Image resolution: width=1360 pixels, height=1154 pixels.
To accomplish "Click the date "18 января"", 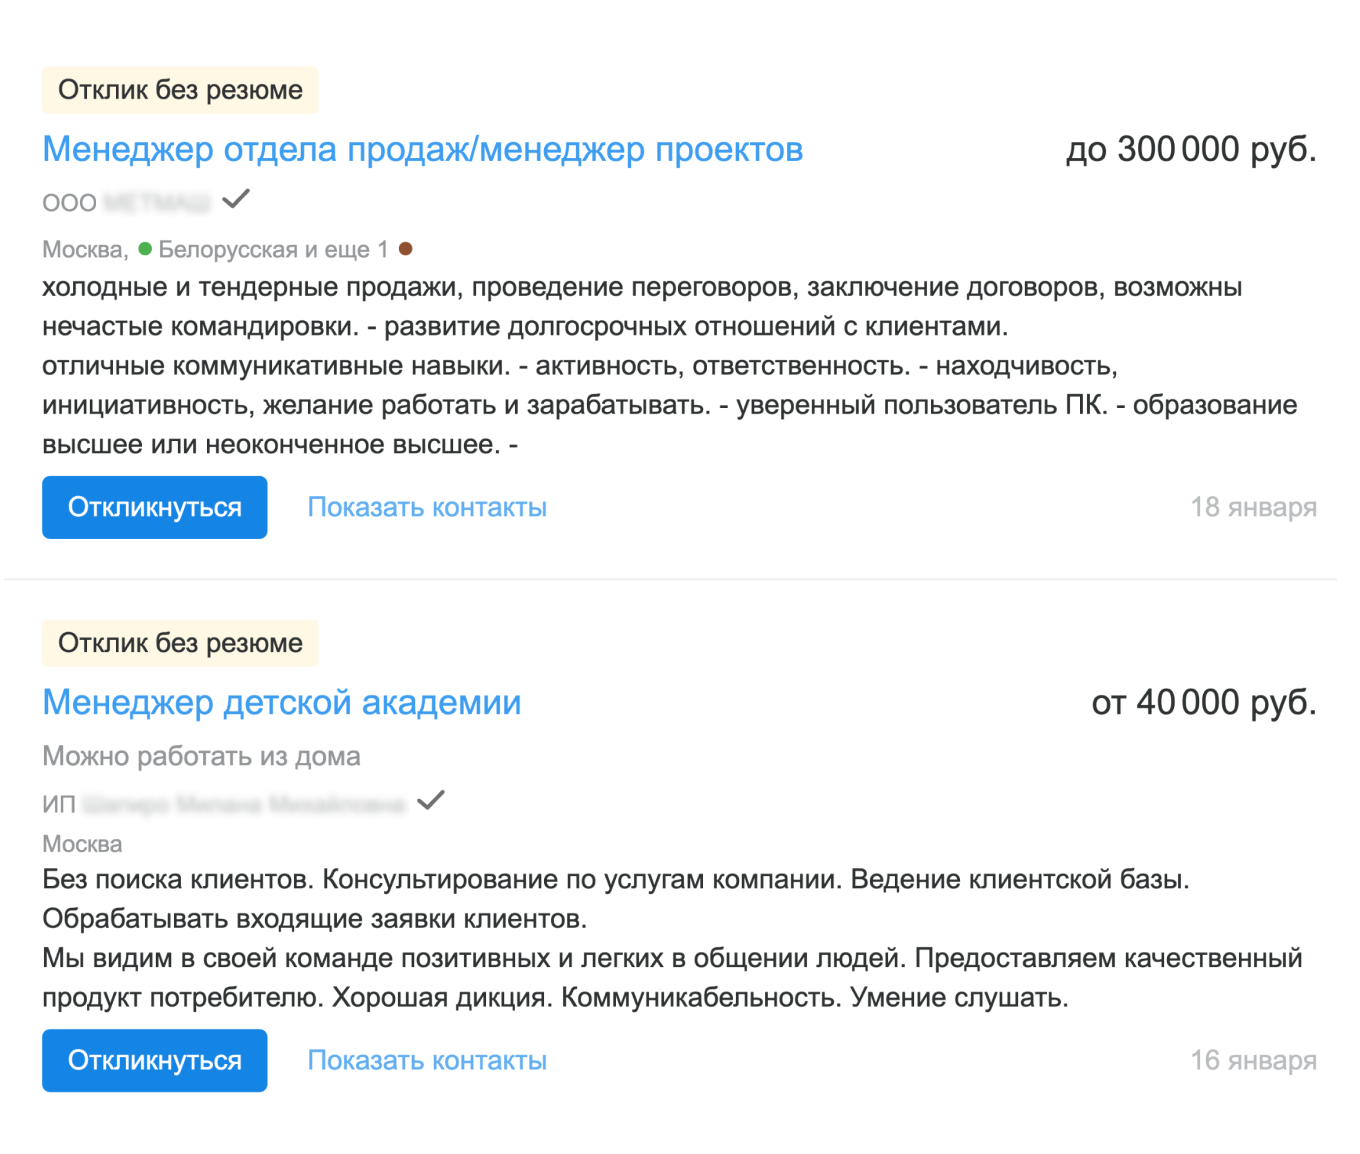I will [x=1254, y=507].
